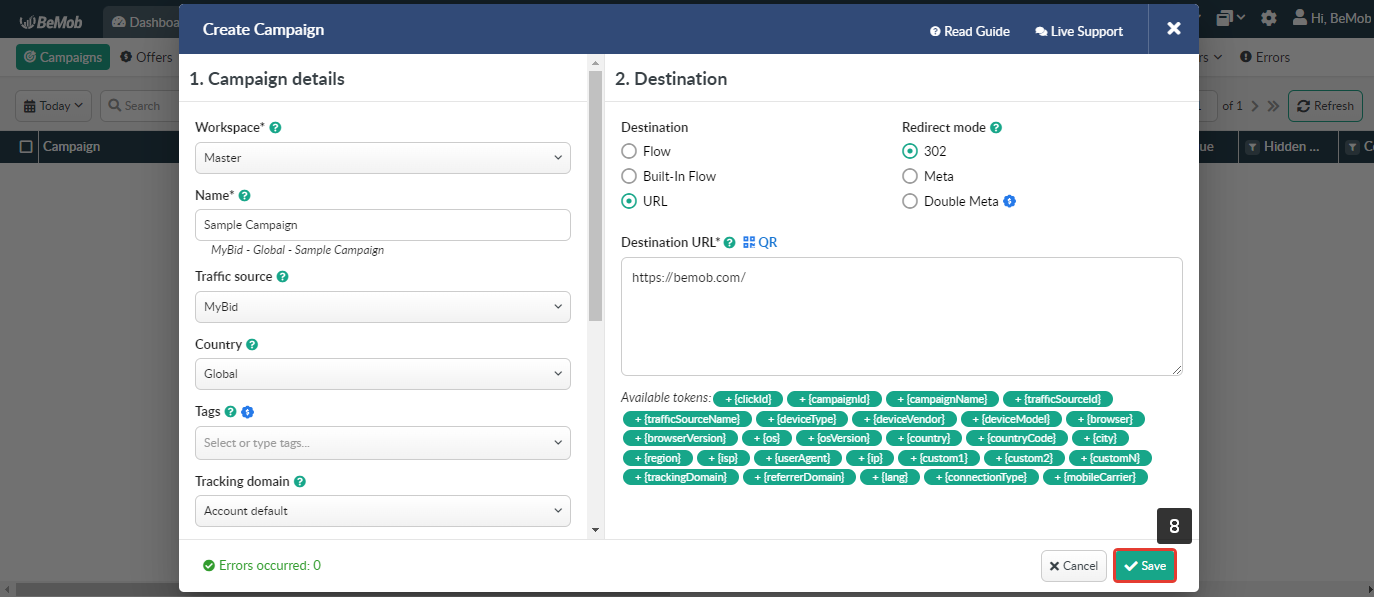Screen dimensions: 1374x597
Task: Choose Meta redirect mode
Action: pos(910,176)
